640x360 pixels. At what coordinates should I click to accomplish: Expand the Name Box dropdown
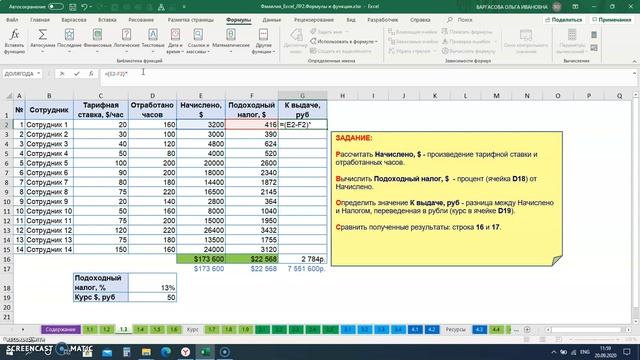click(x=39, y=73)
